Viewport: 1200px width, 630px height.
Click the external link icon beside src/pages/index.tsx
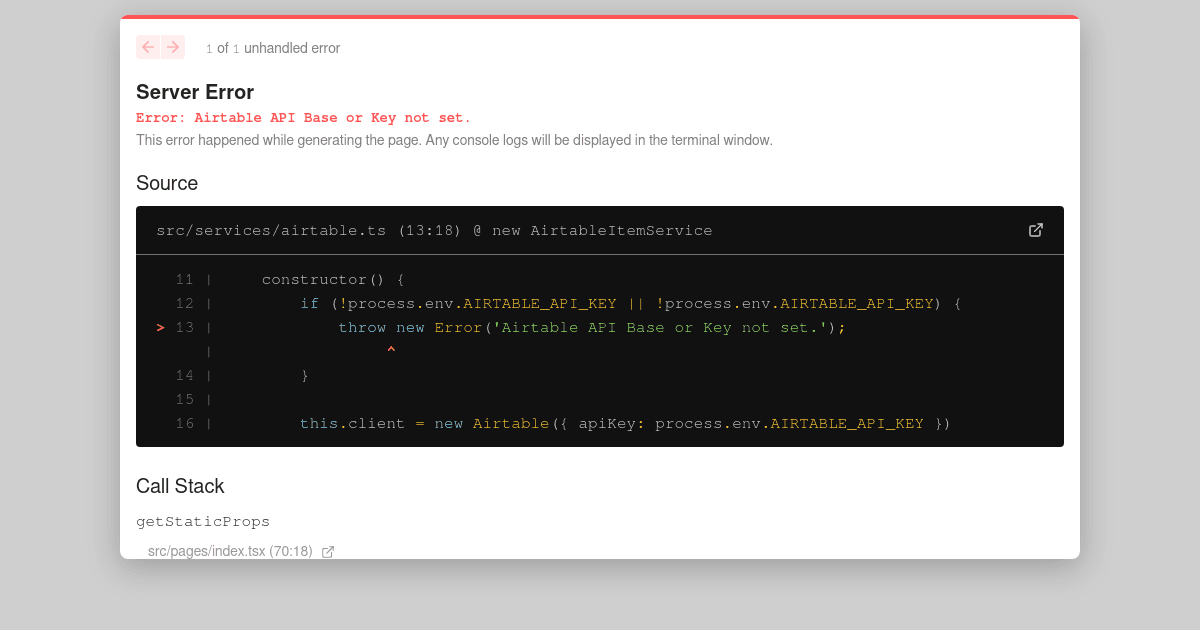(328, 551)
